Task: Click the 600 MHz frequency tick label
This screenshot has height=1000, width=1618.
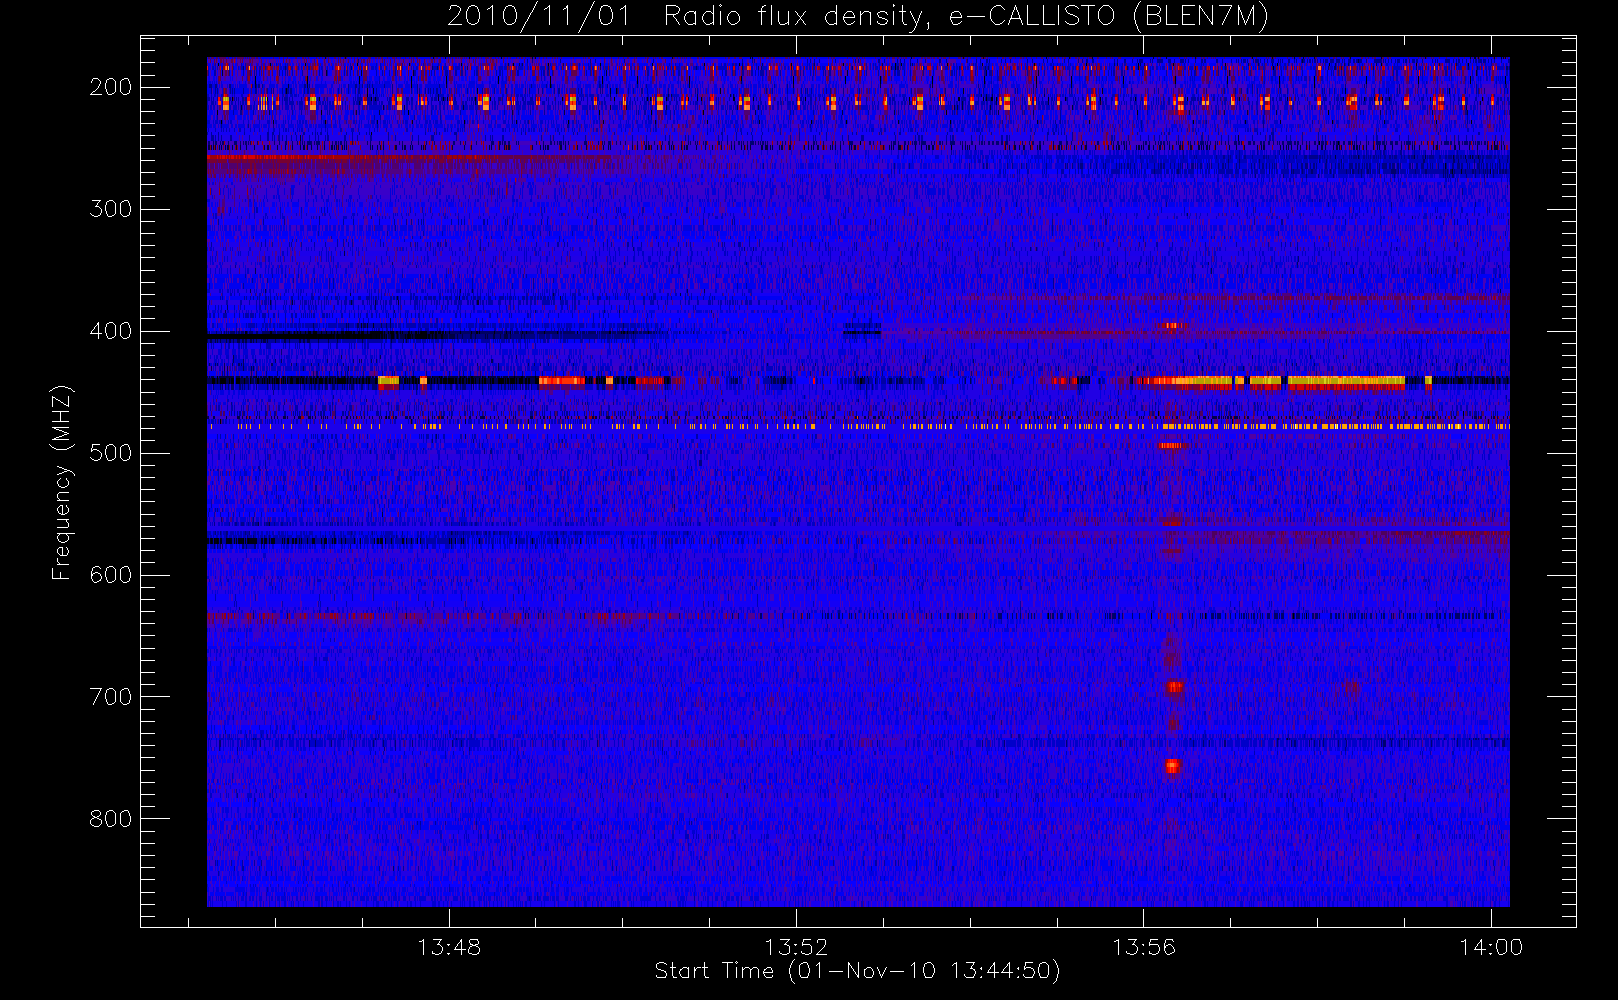Action: coord(111,575)
